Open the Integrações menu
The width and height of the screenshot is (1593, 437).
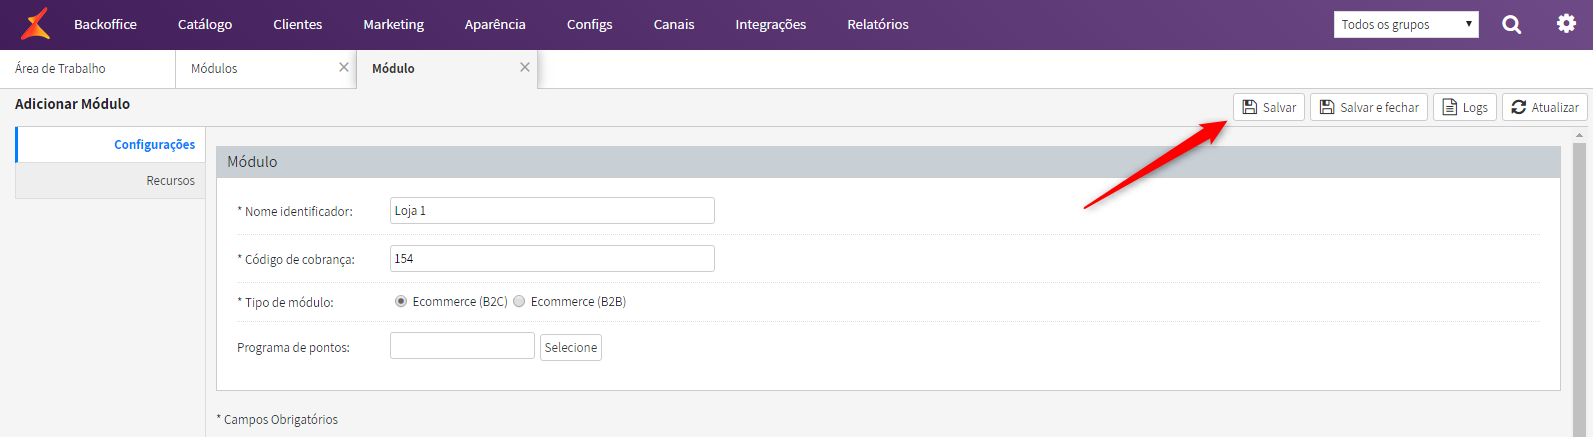771,24
